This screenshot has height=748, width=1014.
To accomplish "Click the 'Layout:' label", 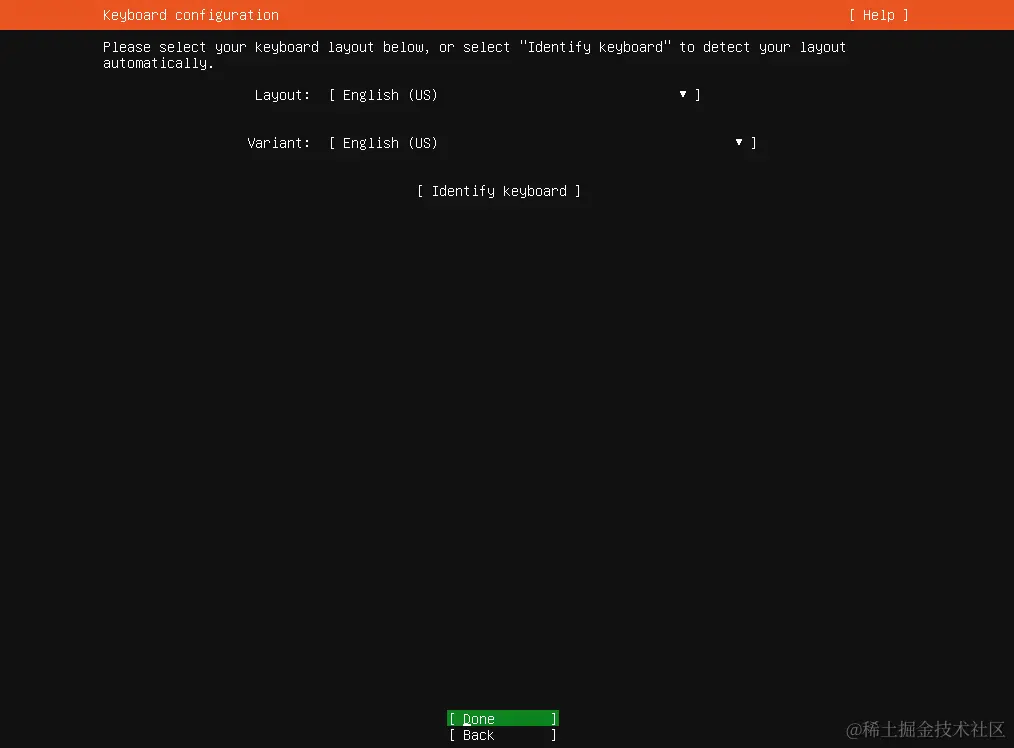I will pos(282,95).
